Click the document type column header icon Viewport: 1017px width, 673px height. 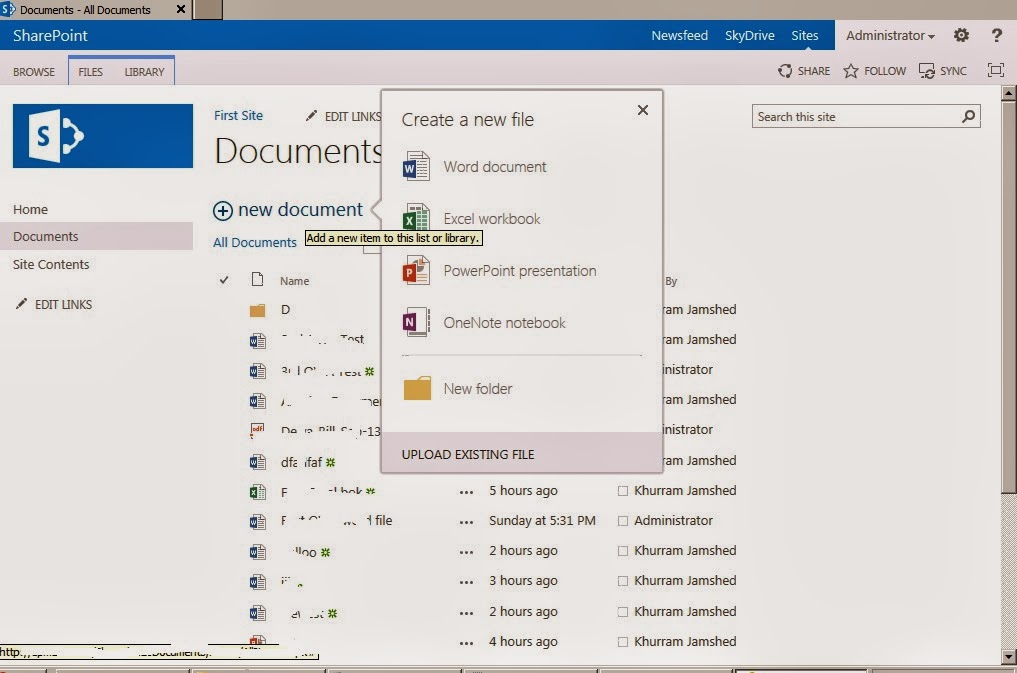[x=257, y=279]
